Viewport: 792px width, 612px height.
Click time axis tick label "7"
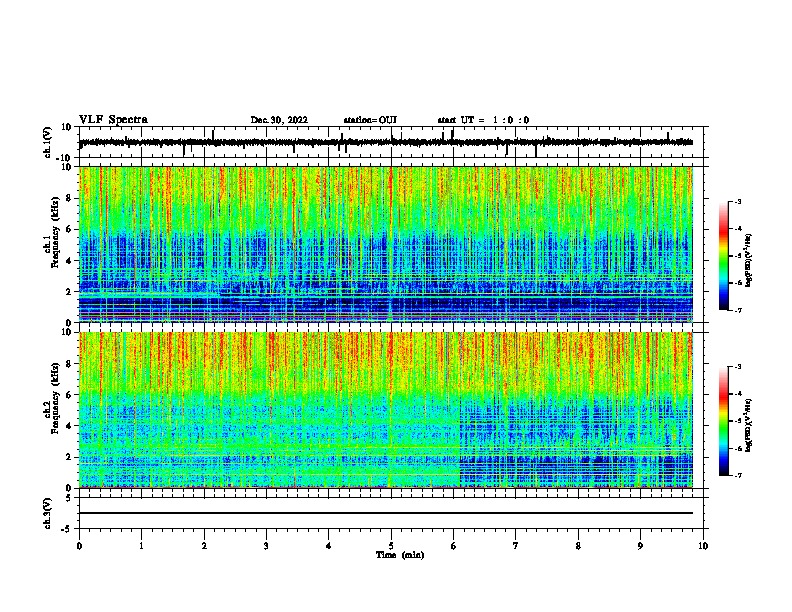[516, 546]
